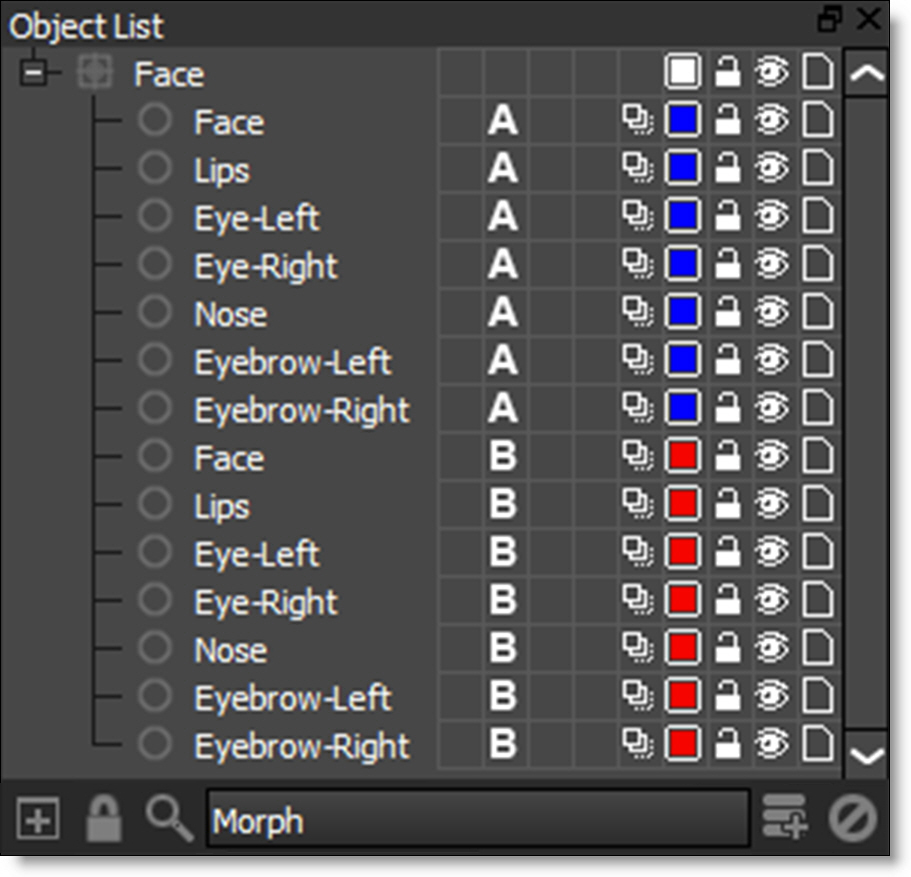Click the circle-slash icon at bottom right
911x877 pixels.
[852, 819]
